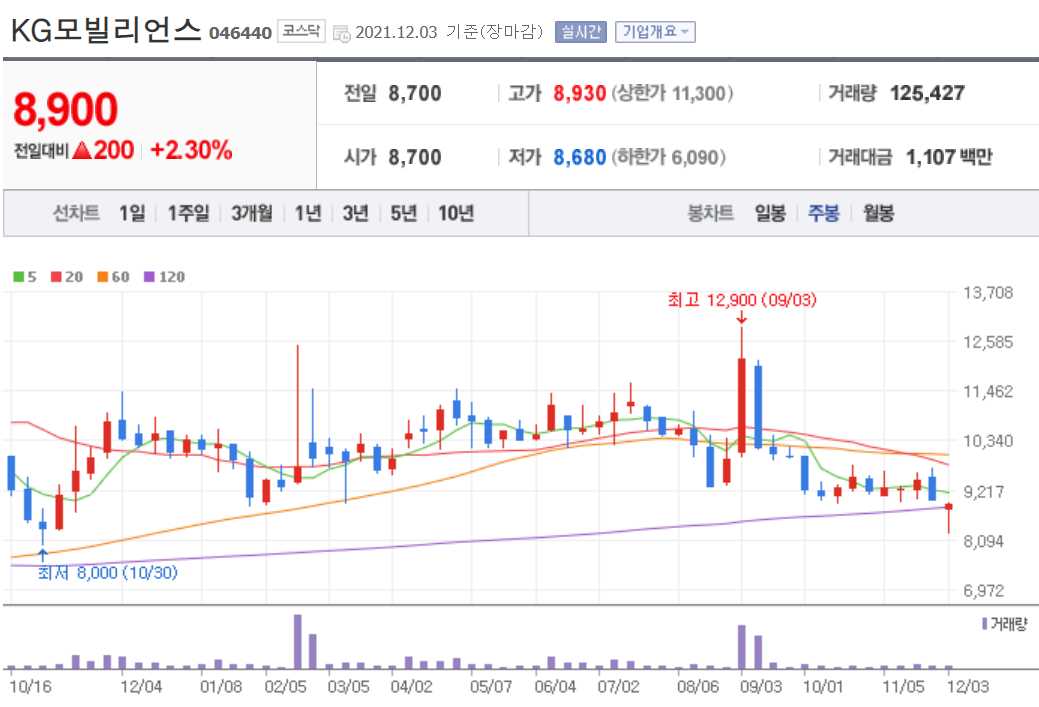Screen dimensions: 1039x707
Task: Switch to 월봉 monthly candle chart
Action: (x=878, y=213)
